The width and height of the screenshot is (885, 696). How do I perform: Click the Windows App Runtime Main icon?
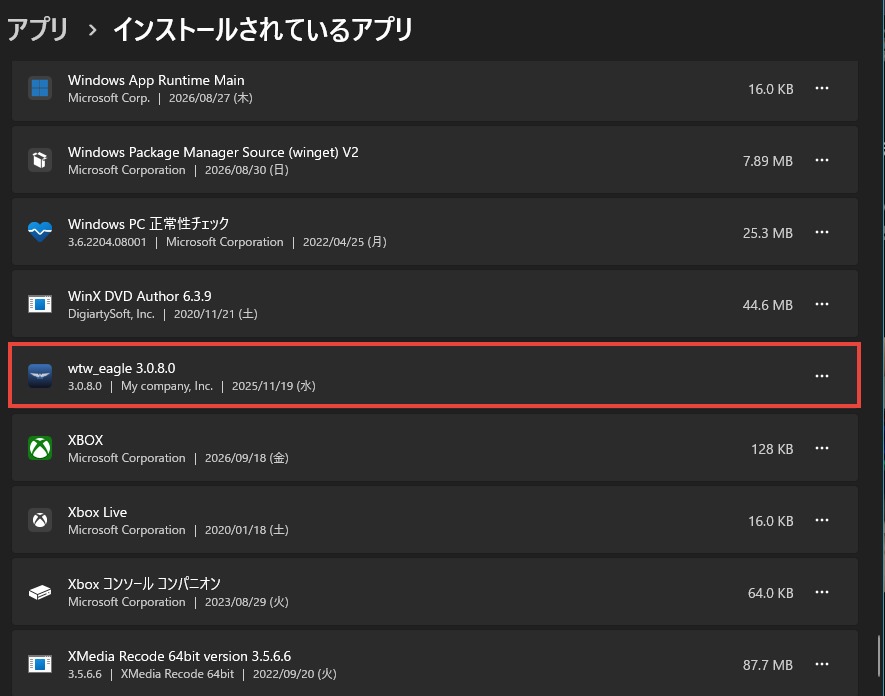[x=40, y=88]
